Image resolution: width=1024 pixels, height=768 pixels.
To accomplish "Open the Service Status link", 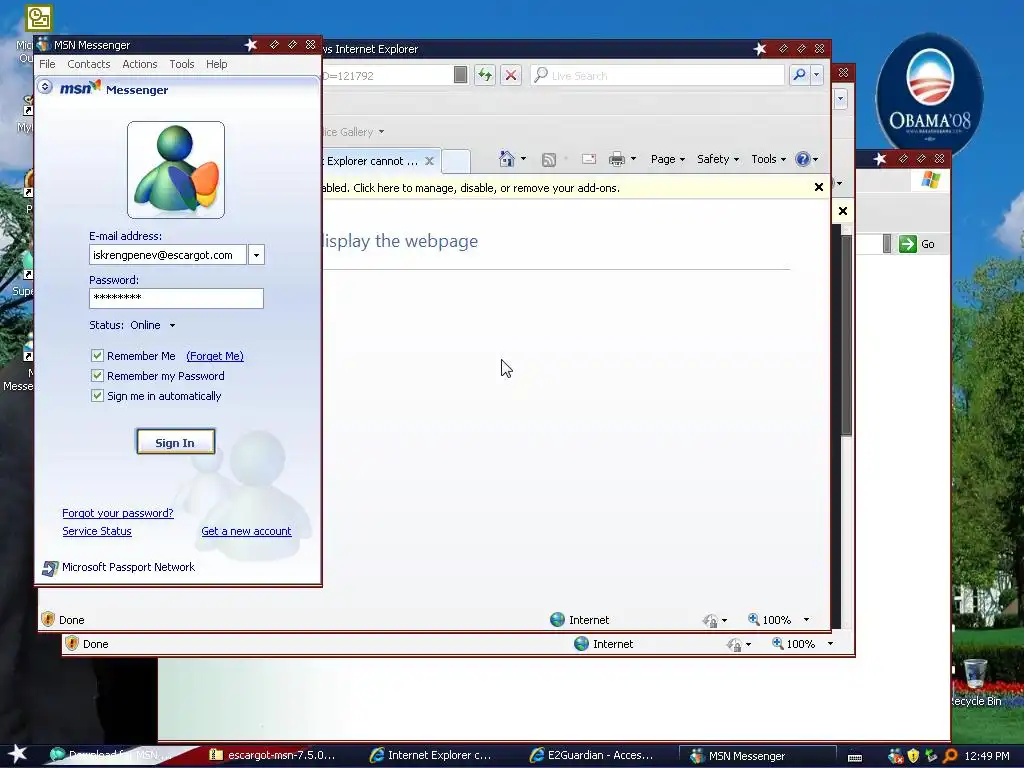I will pyautogui.click(x=97, y=532).
